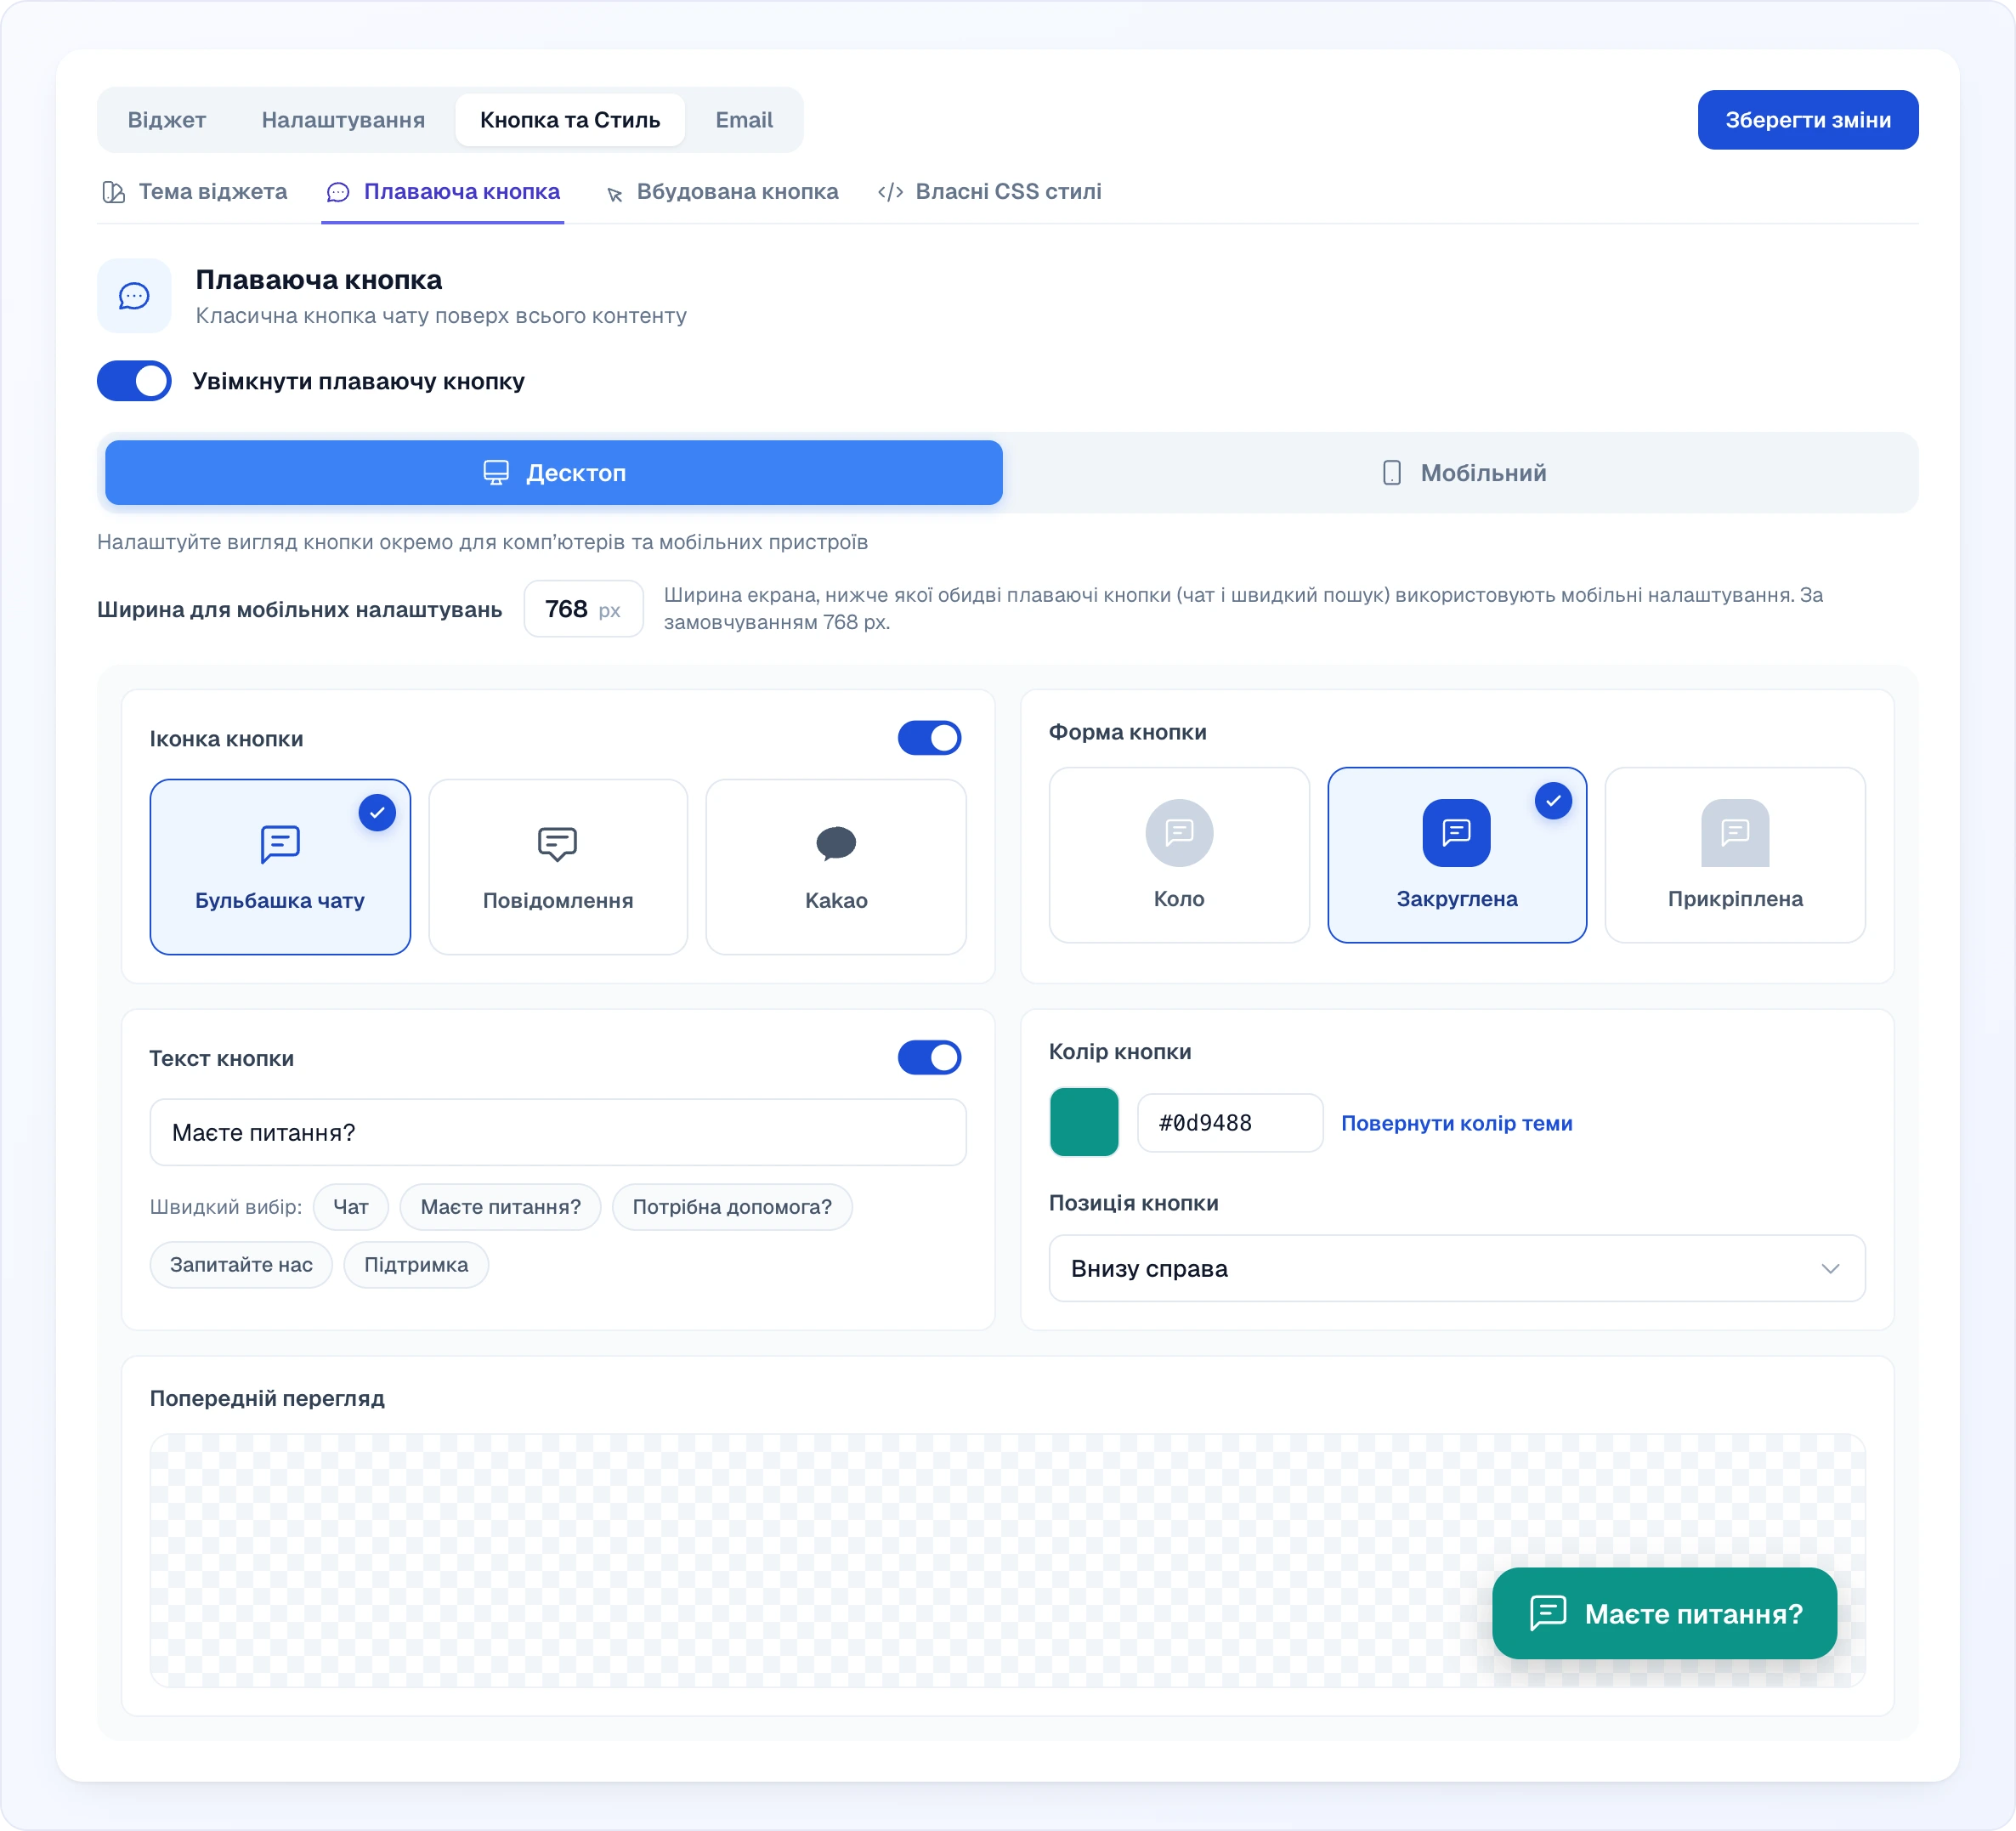Image resolution: width=2016 pixels, height=1831 pixels.
Task: Toggle the Текст кнопки switch
Action: coord(929,1057)
